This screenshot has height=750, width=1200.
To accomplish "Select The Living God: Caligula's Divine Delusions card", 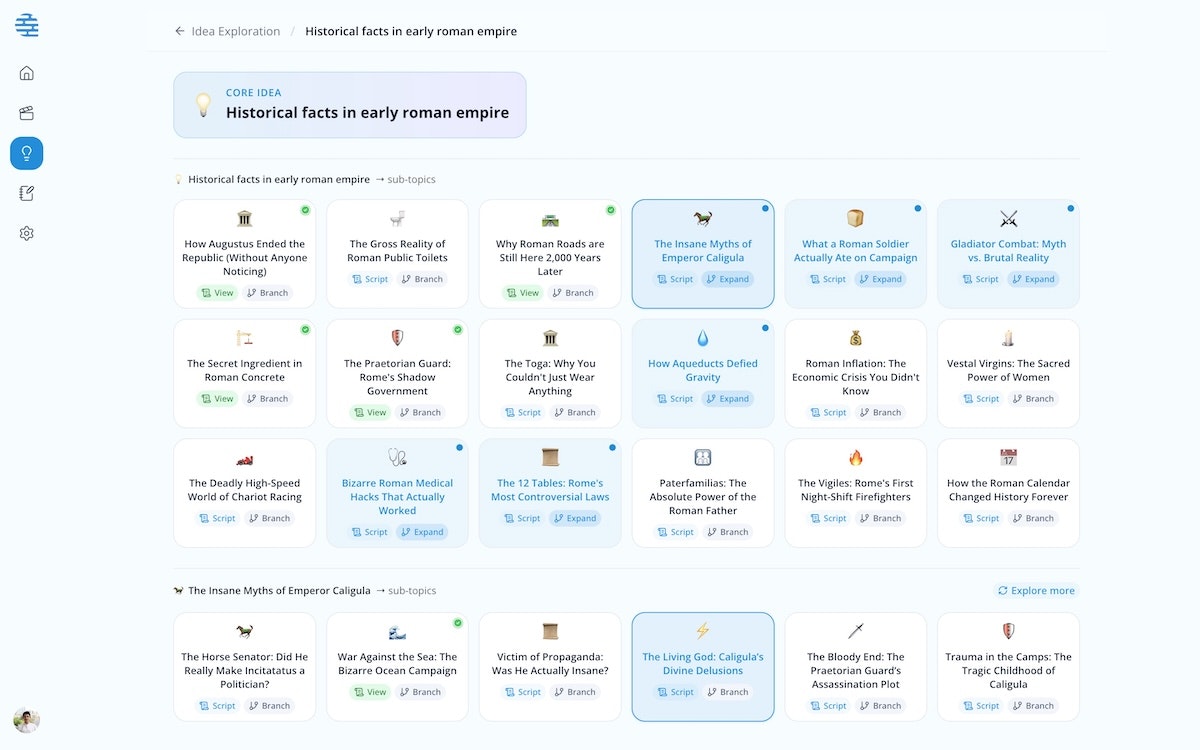I will (703, 667).
